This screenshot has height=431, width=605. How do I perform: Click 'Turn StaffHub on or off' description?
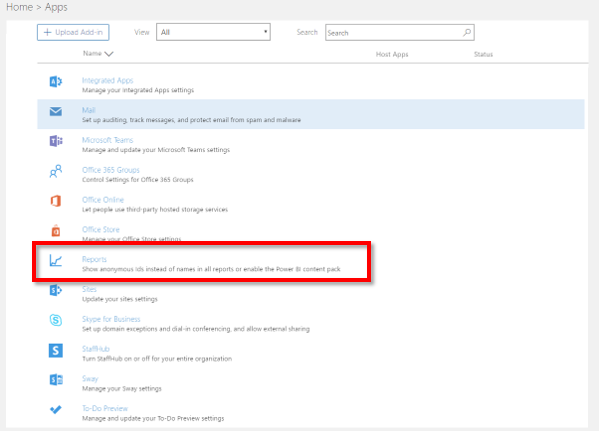[x=157, y=359]
